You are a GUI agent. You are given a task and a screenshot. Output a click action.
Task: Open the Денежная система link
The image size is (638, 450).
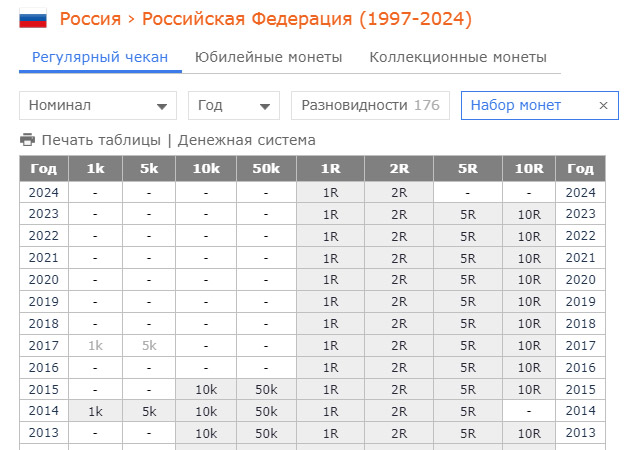(247, 140)
